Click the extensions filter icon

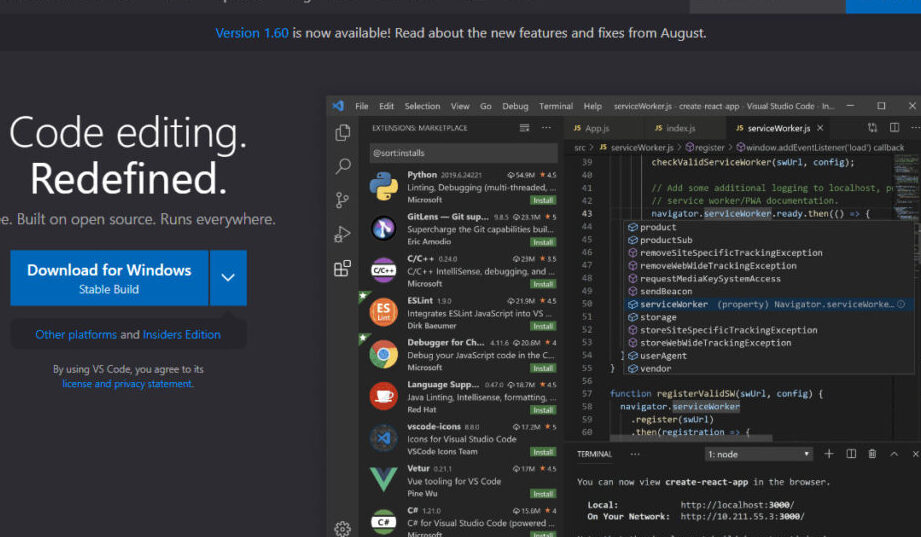(x=525, y=128)
